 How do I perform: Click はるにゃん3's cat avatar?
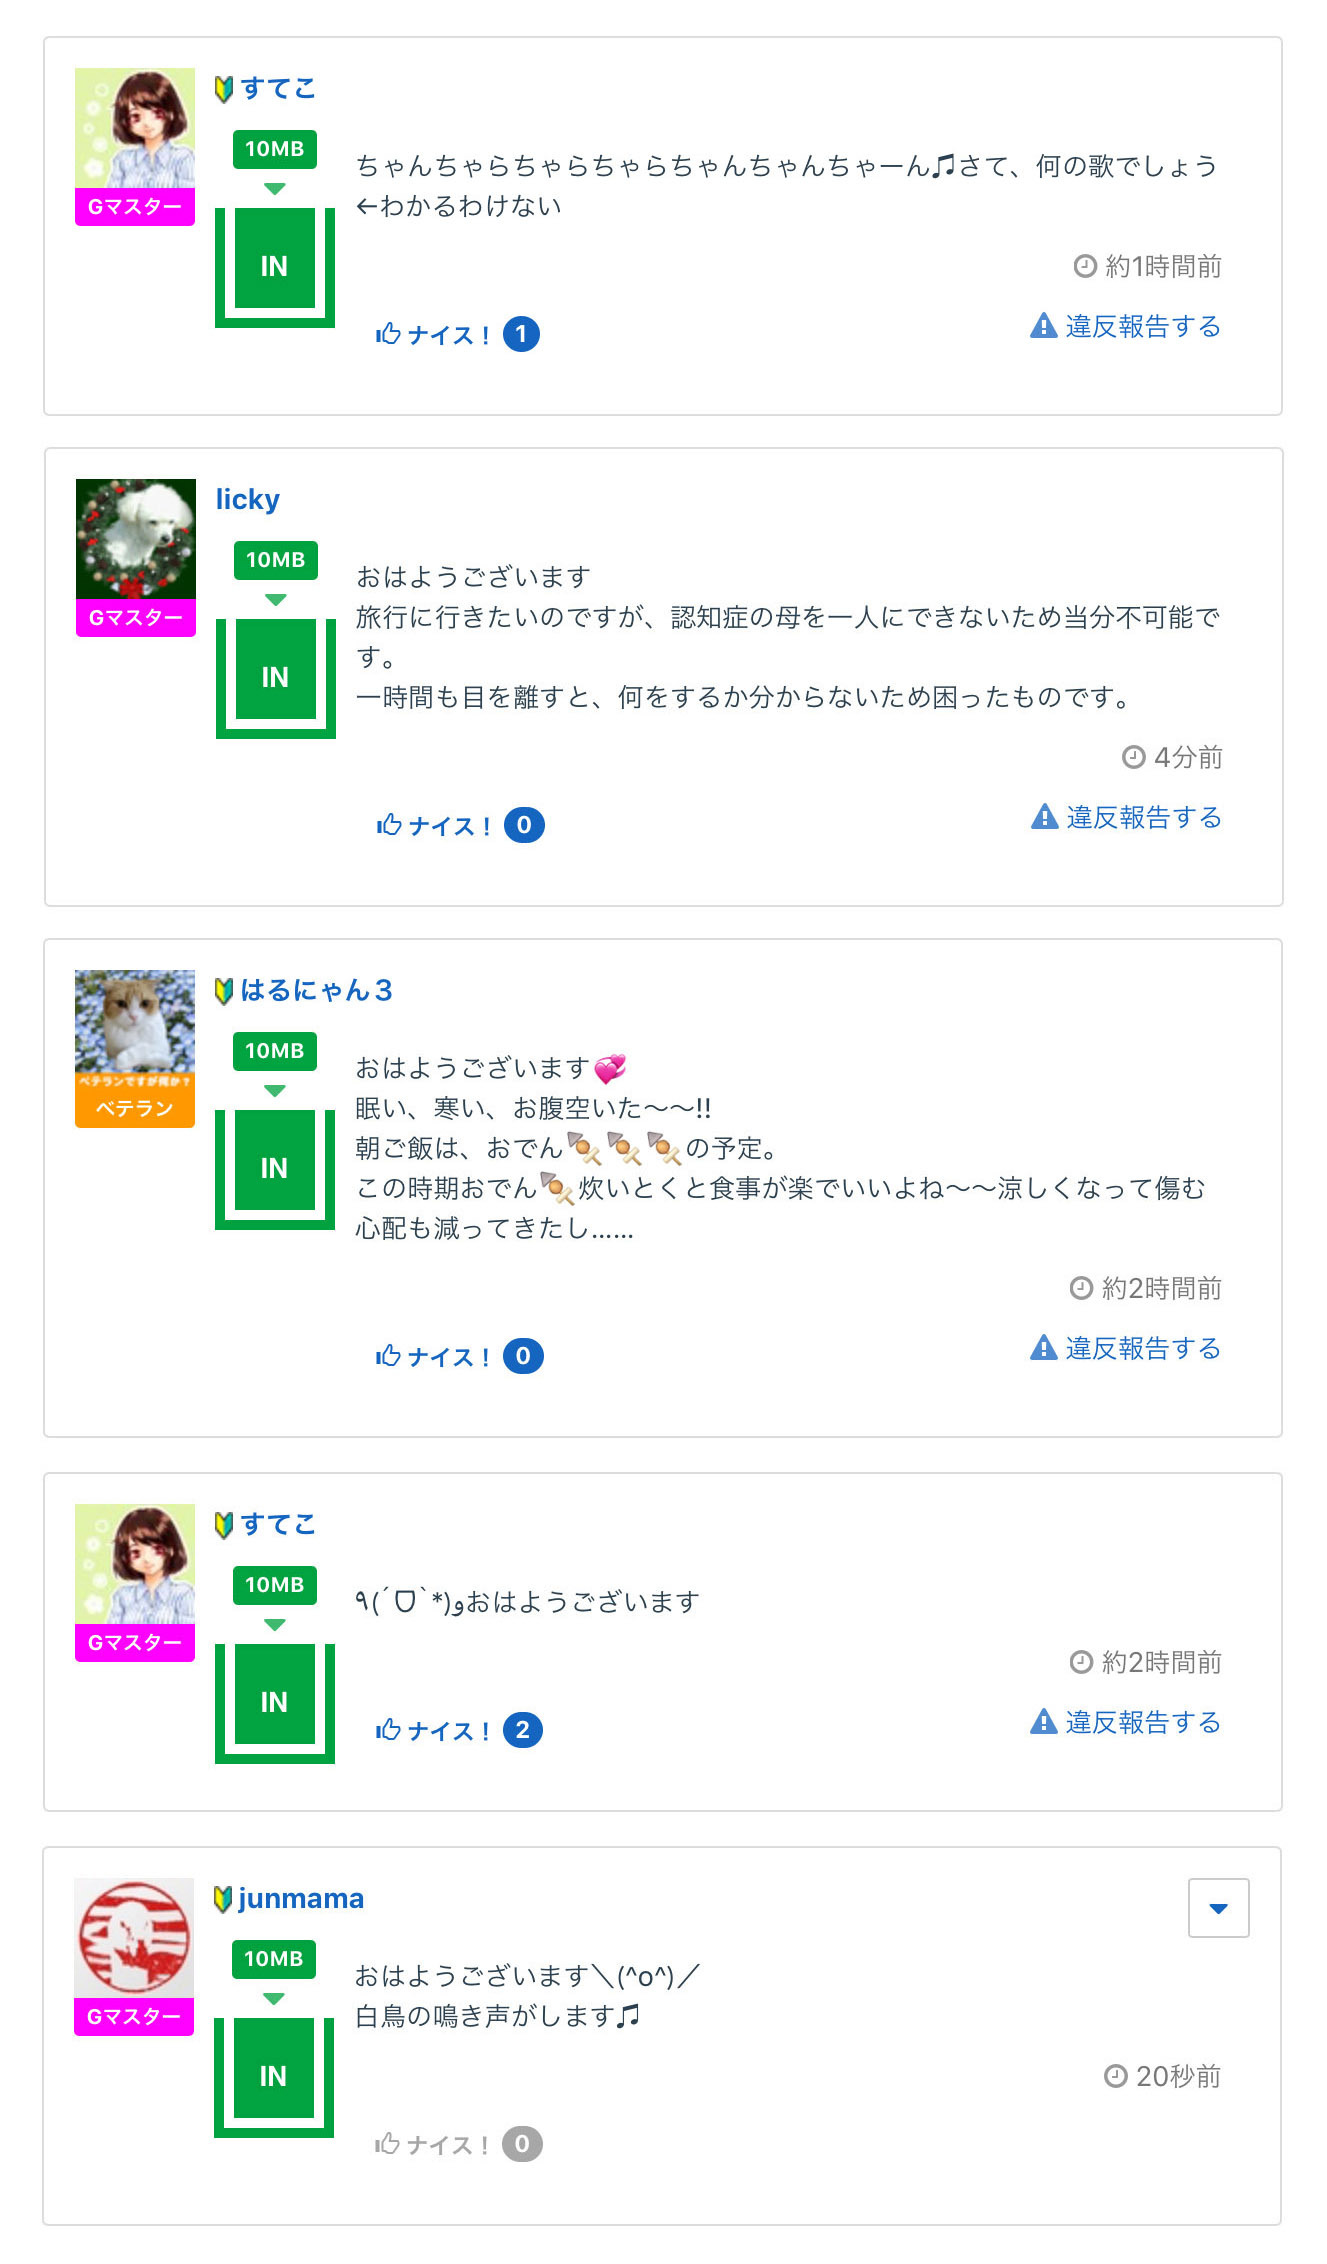click(x=135, y=1020)
